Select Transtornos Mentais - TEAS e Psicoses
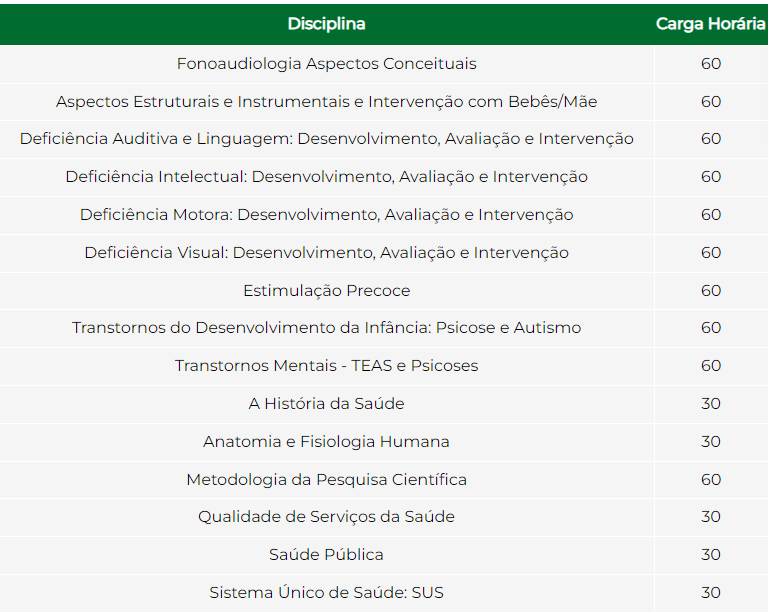The height and width of the screenshot is (614, 769). tap(327, 366)
